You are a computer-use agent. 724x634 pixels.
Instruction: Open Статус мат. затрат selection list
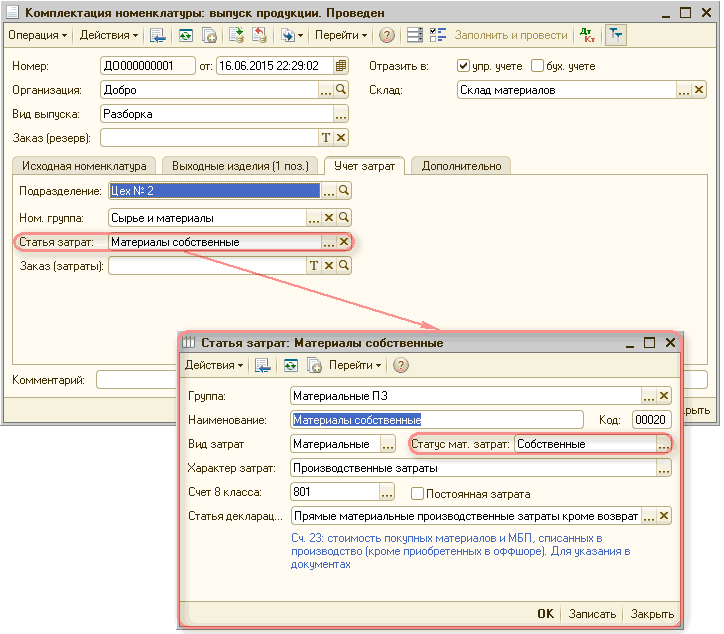pos(664,444)
